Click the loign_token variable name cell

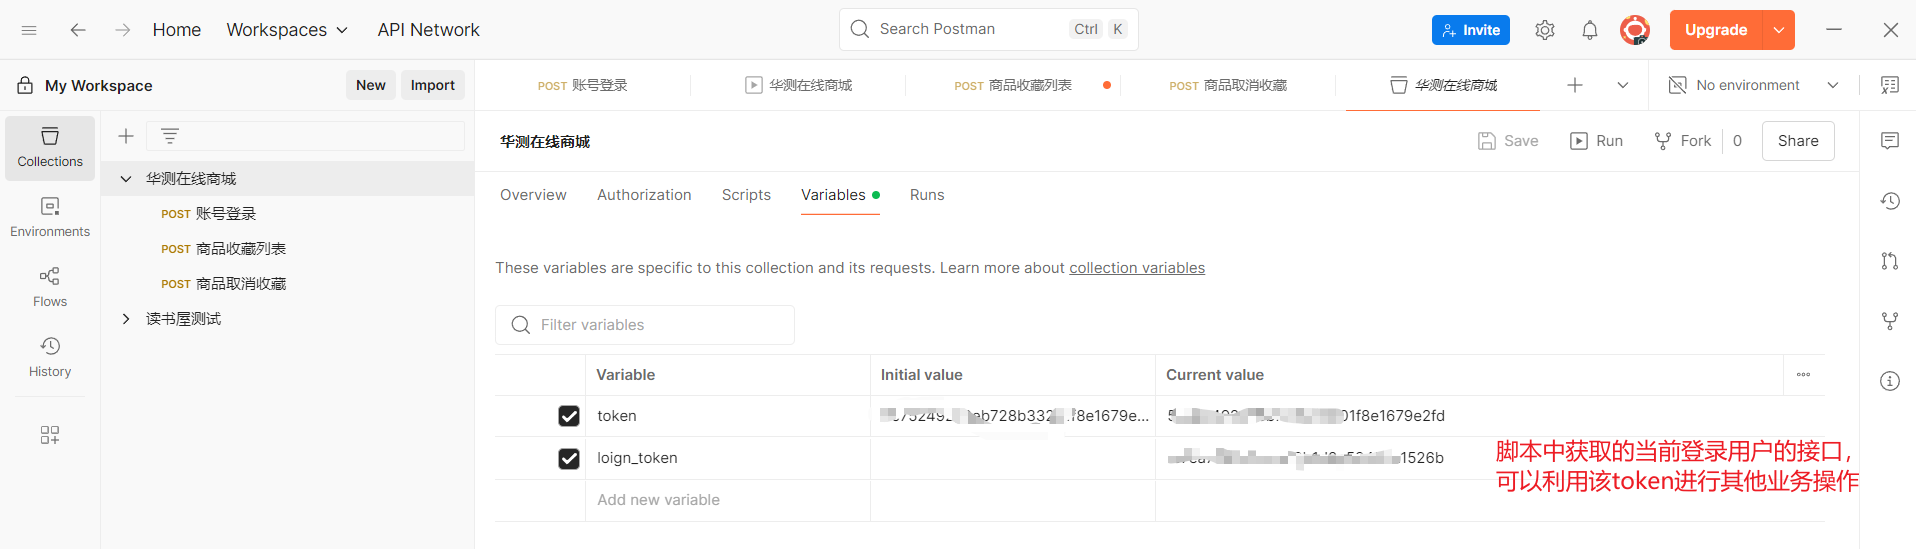click(x=727, y=458)
